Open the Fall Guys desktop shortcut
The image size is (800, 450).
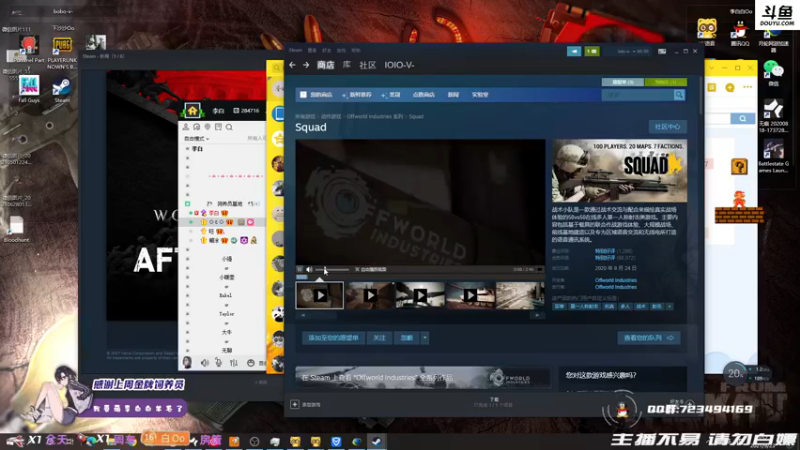coord(29,89)
